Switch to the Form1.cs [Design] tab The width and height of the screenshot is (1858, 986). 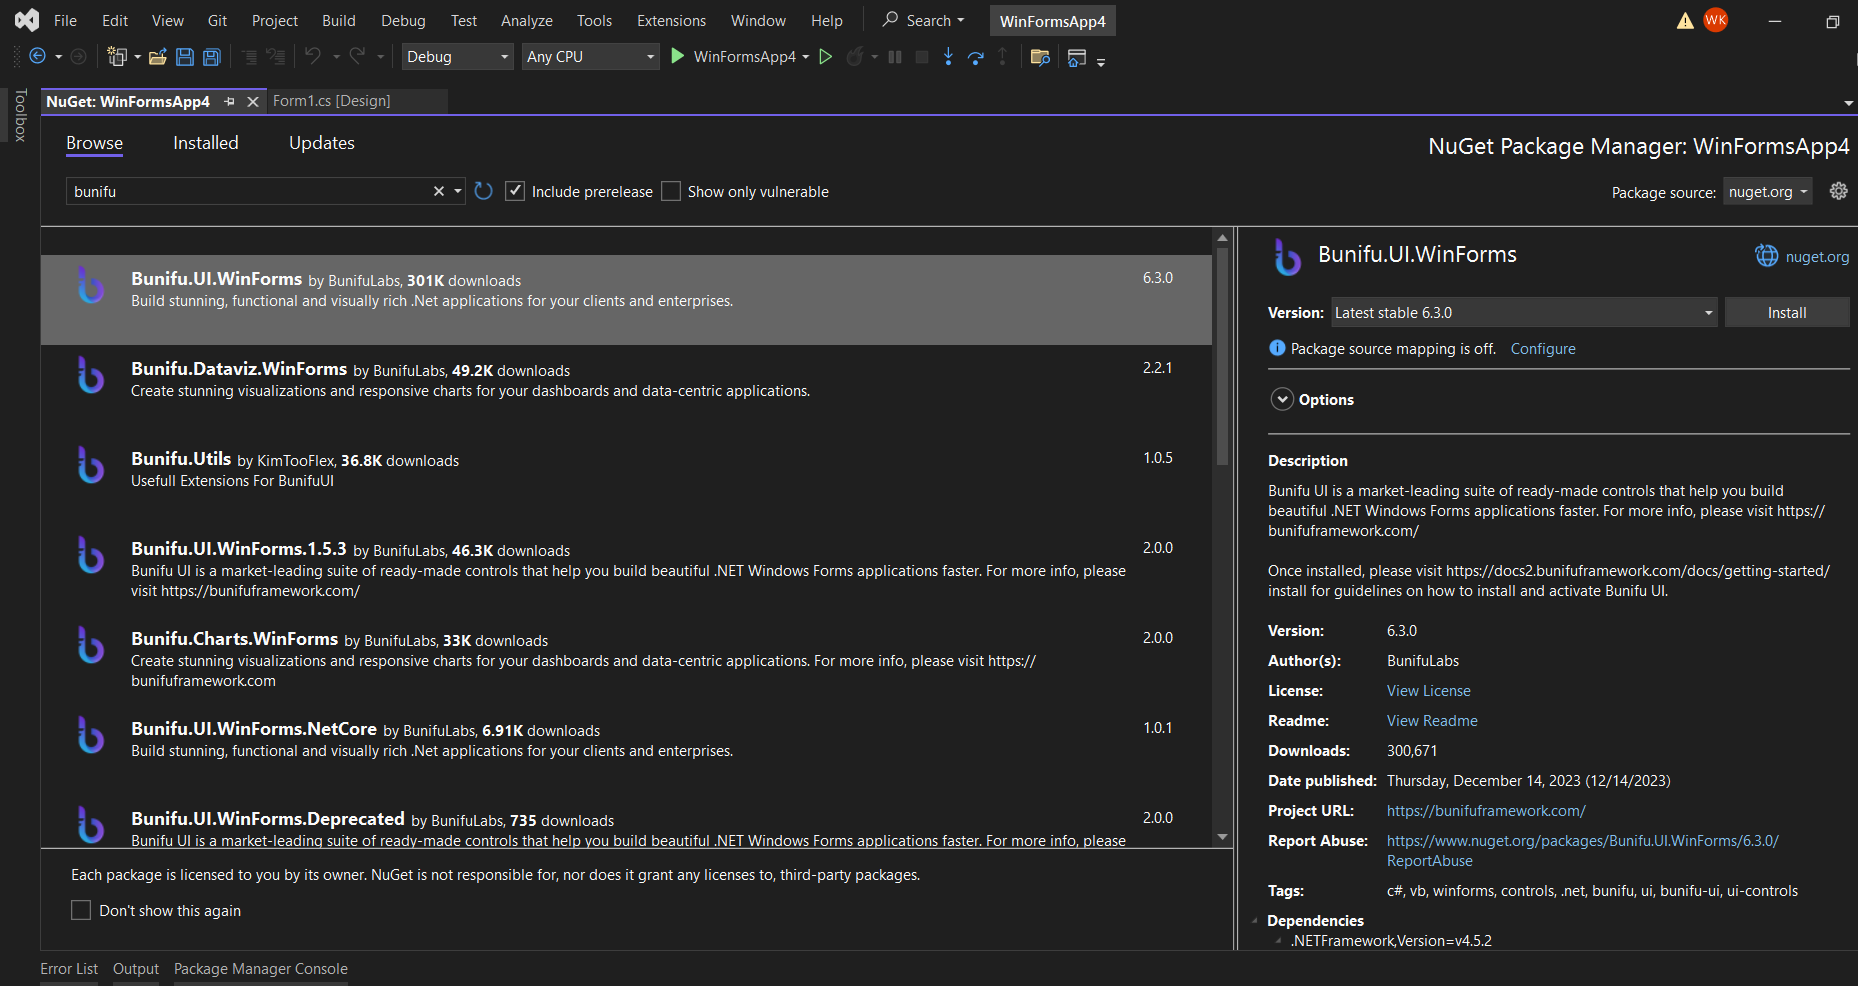332,101
